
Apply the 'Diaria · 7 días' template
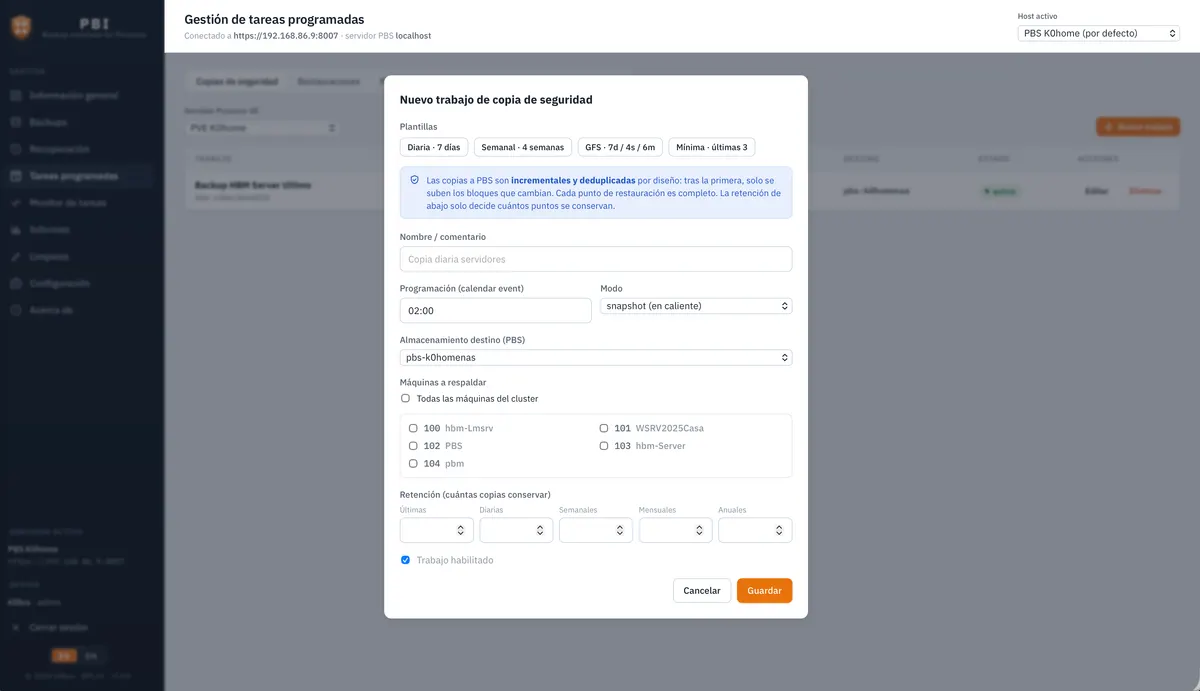pyautogui.click(x=434, y=147)
